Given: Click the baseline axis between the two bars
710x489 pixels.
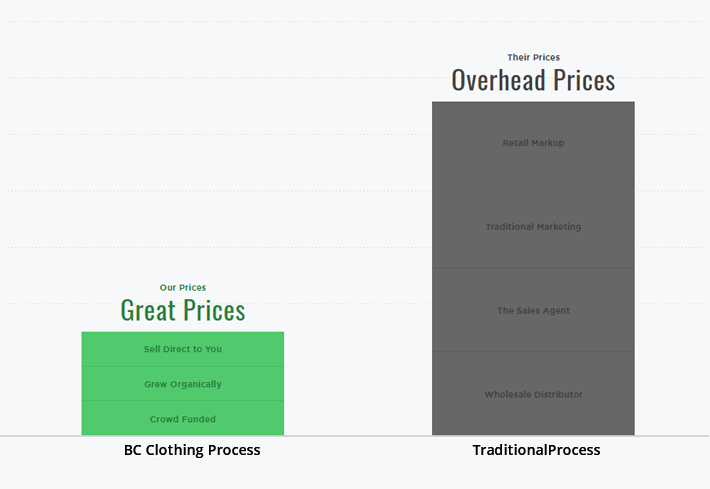Looking at the screenshot, I should tap(358, 436).
